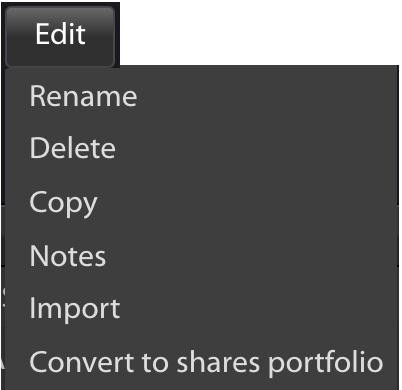Pick the Import option under Notes
The height and width of the screenshot is (390, 402).
click(x=202, y=309)
